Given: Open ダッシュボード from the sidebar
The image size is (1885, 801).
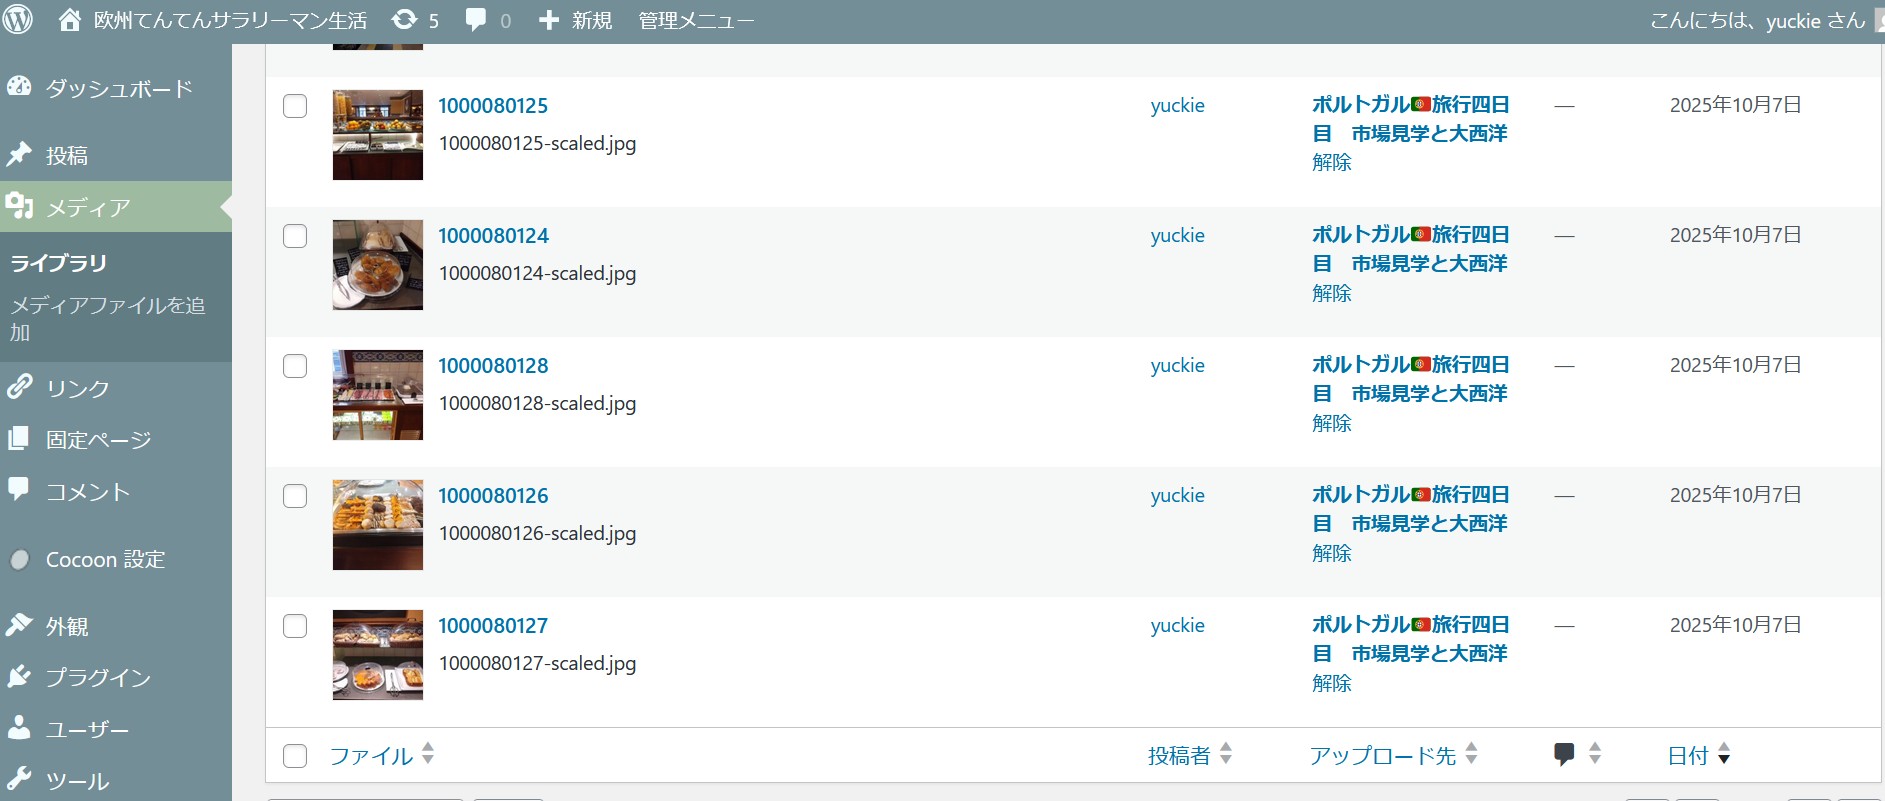Looking at the screenshot, I should point(118,88).
